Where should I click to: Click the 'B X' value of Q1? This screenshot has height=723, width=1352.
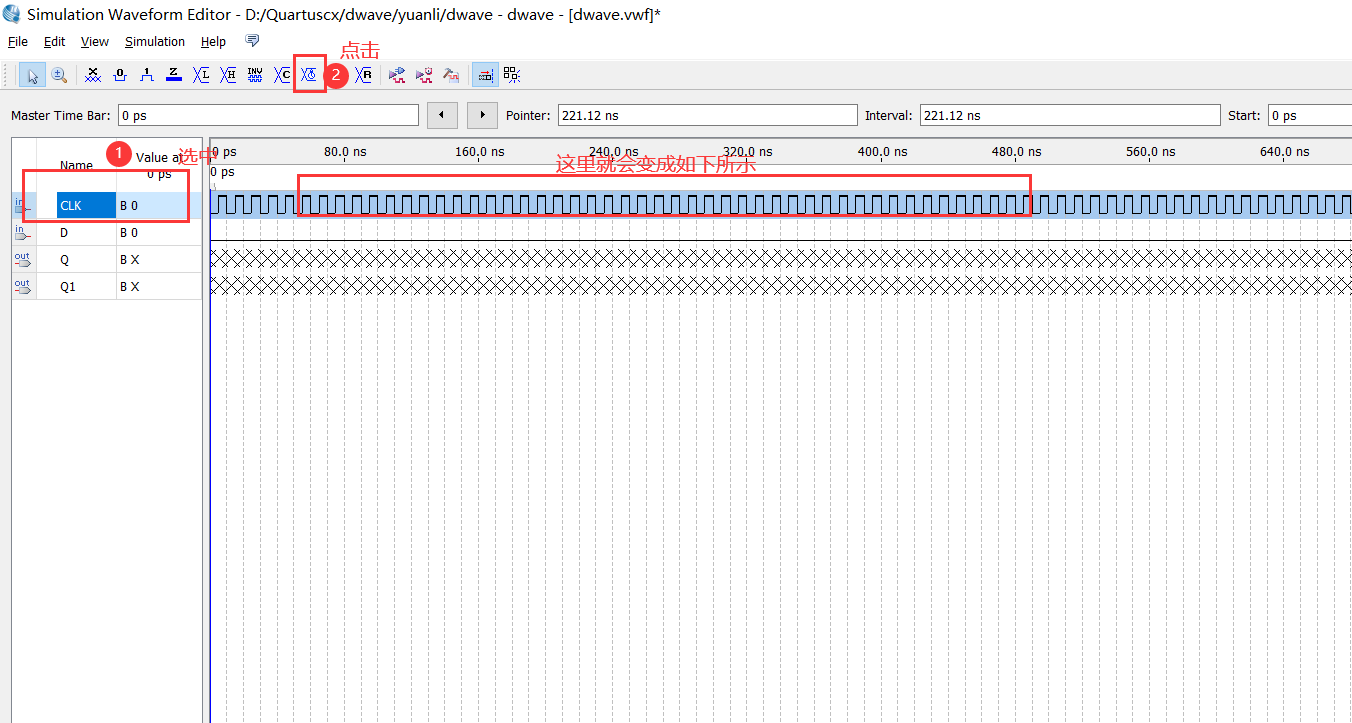point(130,287)
